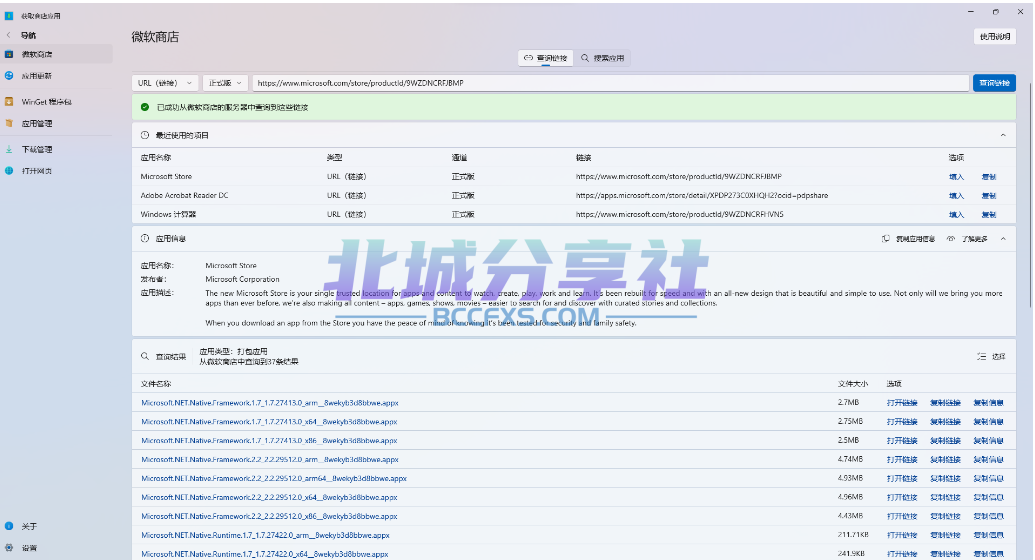Click 打开链接 in the 4.93MB row
1035x560 pixels.
(902, 479)
